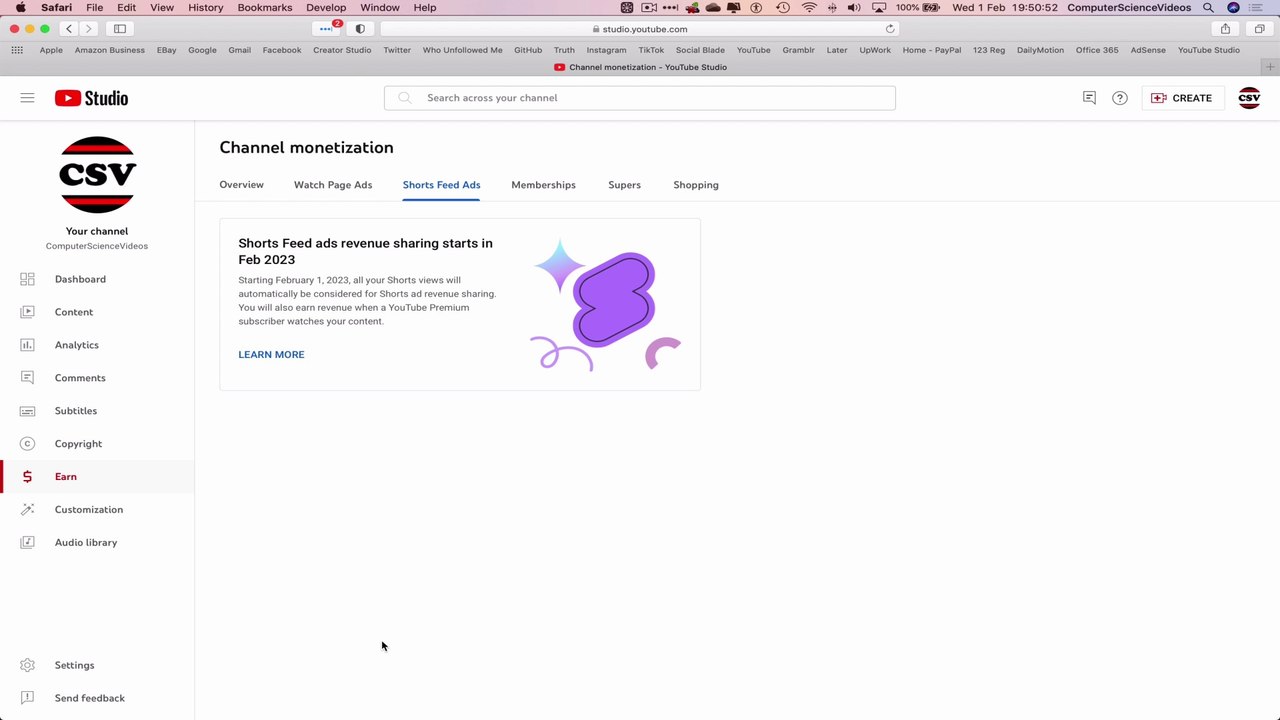Click the Send feedback icon

coord(27,698)
